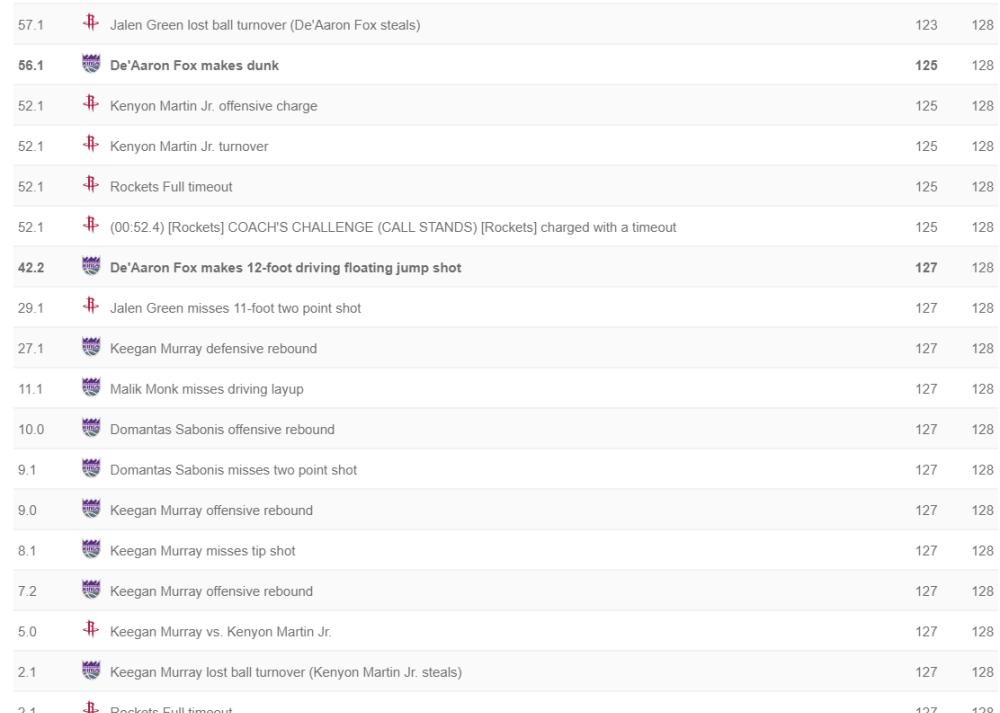Click the 125 score on De'Aaron Fox dunk row
The height and width of the screenshot is (713, 1000).
[x=926, y=66]
